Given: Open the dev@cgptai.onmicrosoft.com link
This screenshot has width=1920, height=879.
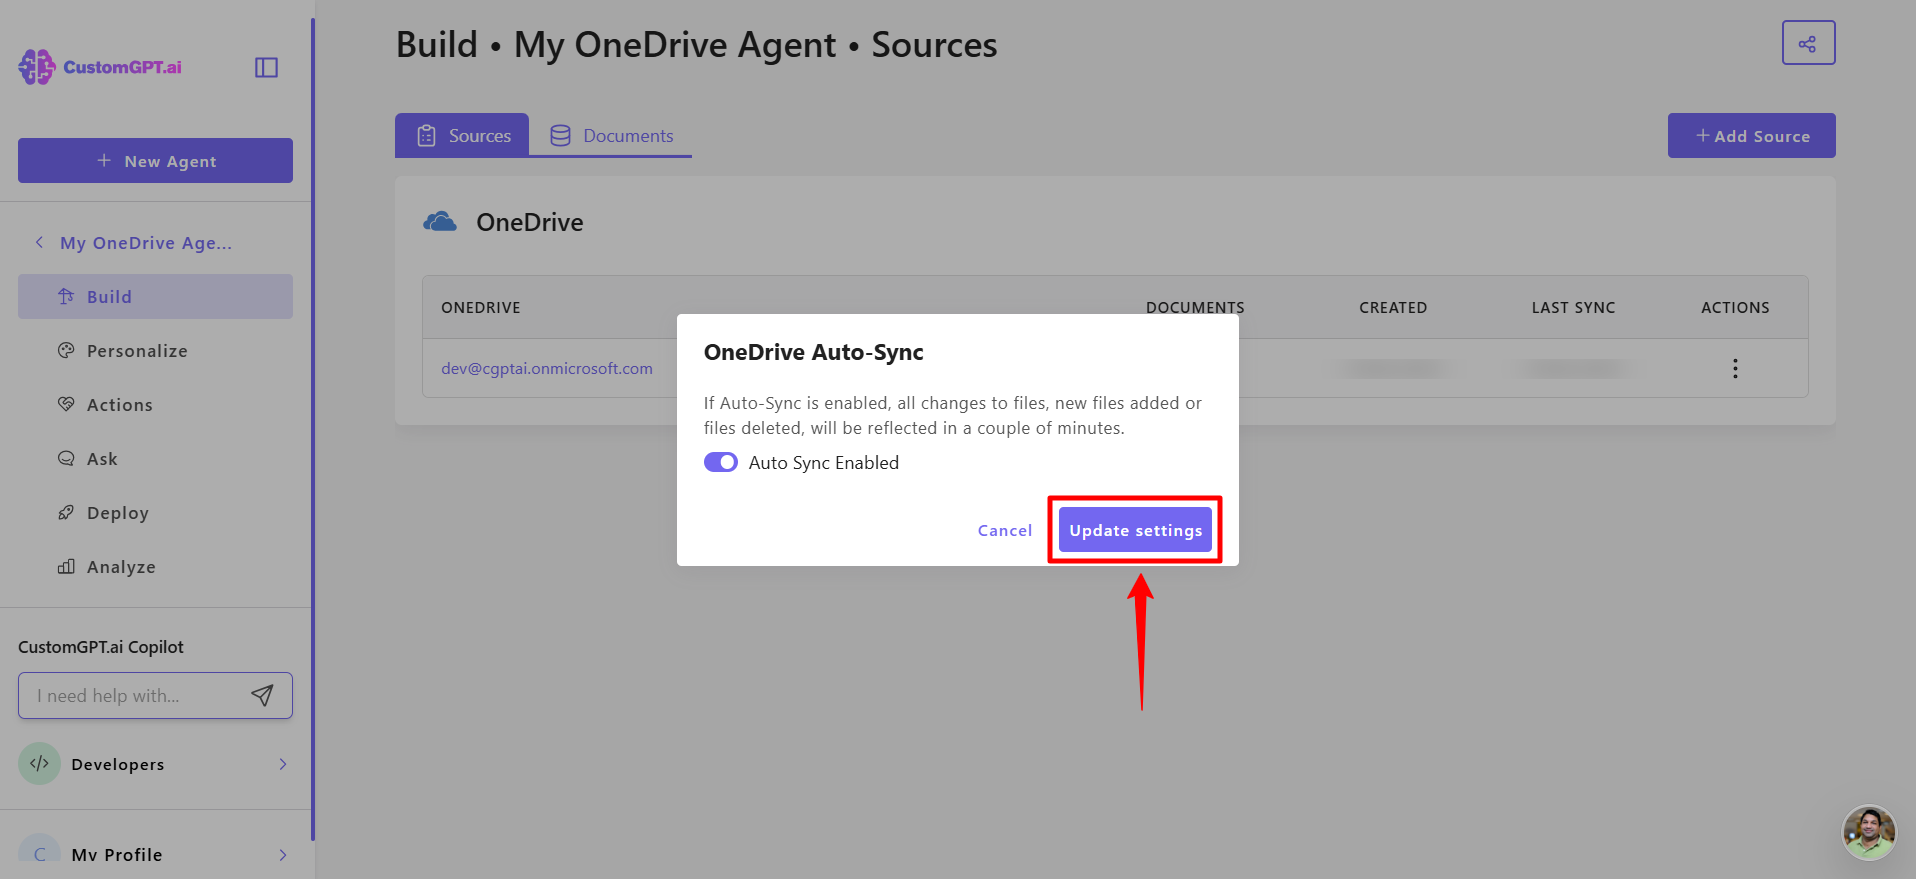Looking at the screenshot, I should point(547,368).
